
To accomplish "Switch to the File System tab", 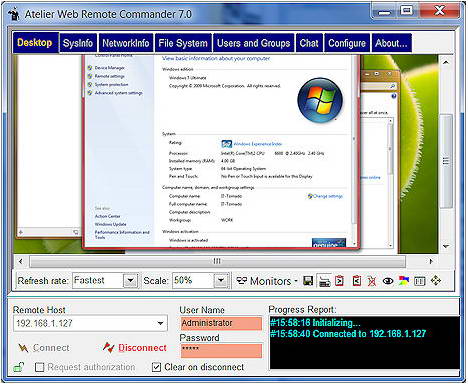I will coord(183,43).
